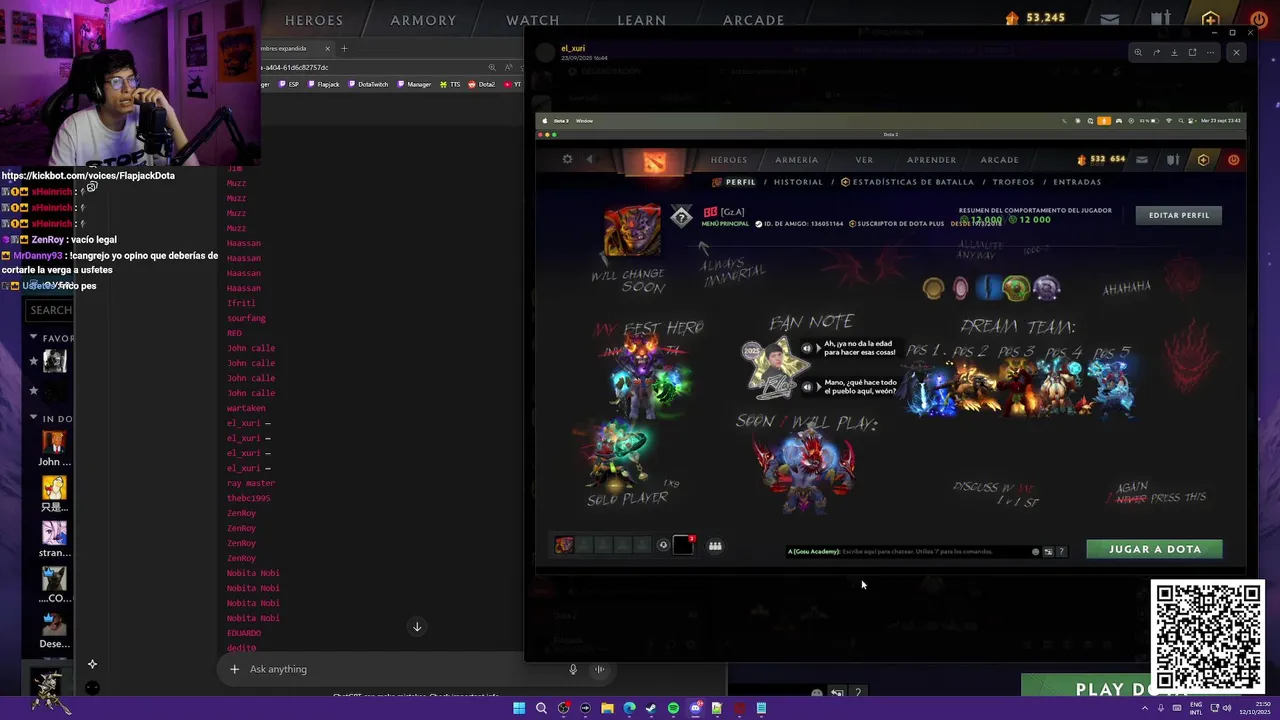
Task: Click the browser zoom magnifier icon
Action: pyautogui.click(x=492, y=67)
